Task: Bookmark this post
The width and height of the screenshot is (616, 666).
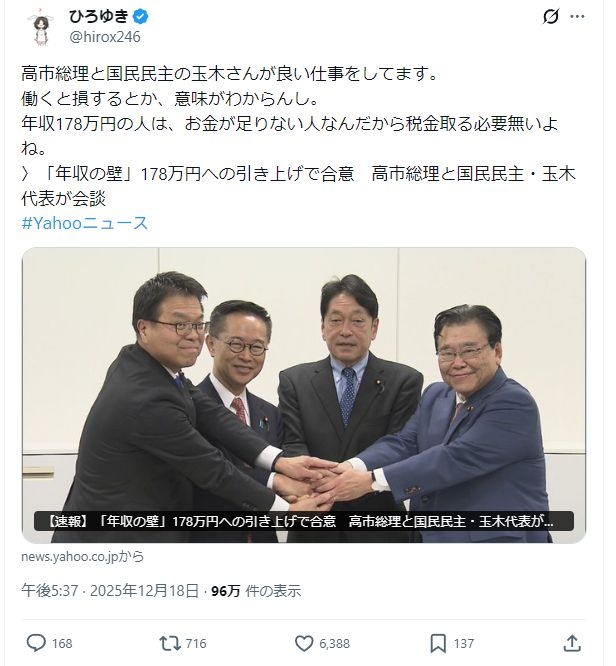Action: pos(438,643)
